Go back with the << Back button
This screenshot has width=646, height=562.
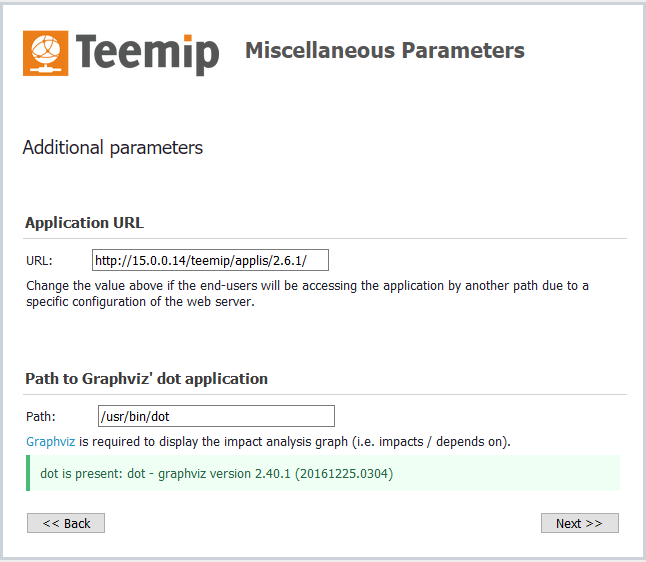[66, 523]
